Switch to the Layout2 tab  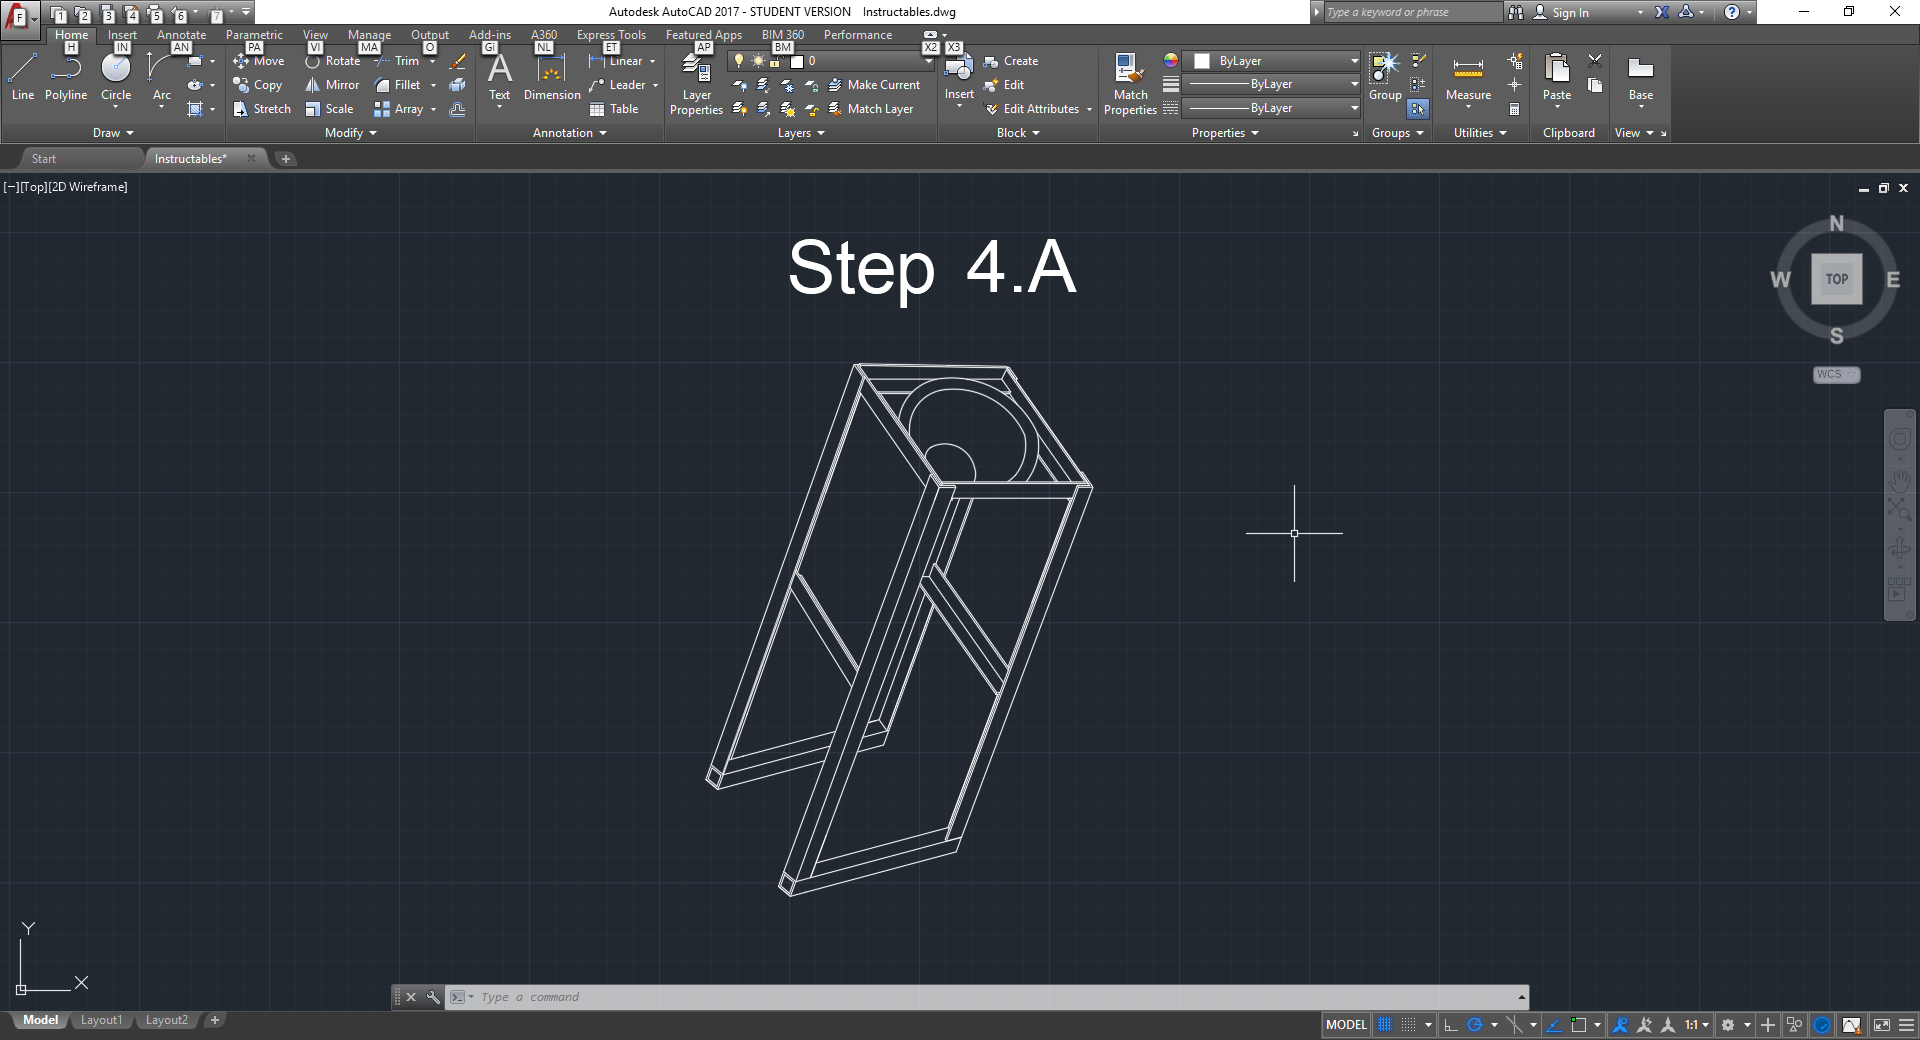167,1020
